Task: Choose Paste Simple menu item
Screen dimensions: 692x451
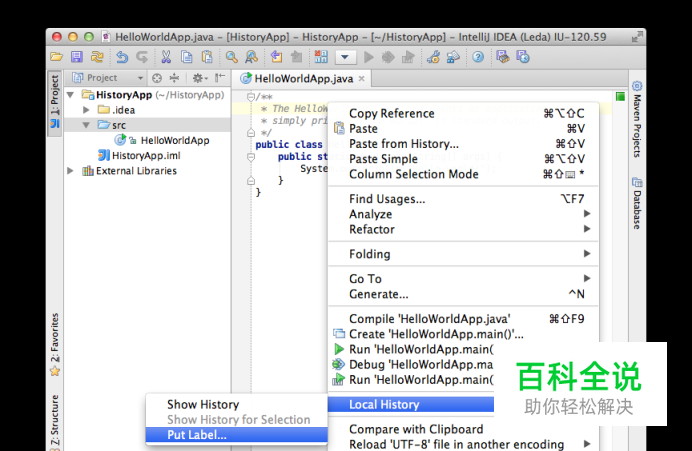Action: click(x=463, y=159)
